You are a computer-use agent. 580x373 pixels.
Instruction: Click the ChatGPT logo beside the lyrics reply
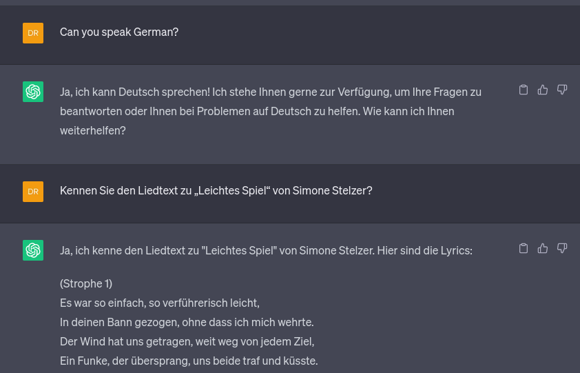33,250
